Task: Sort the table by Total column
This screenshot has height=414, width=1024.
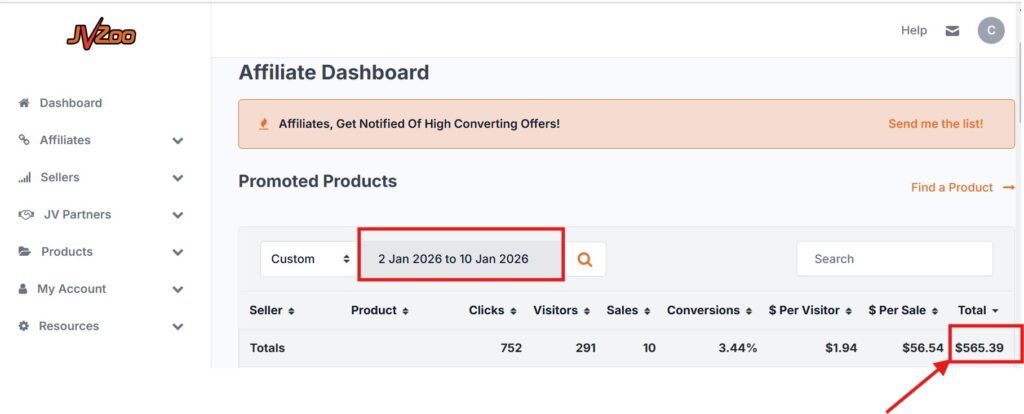Action: [977, 311]
